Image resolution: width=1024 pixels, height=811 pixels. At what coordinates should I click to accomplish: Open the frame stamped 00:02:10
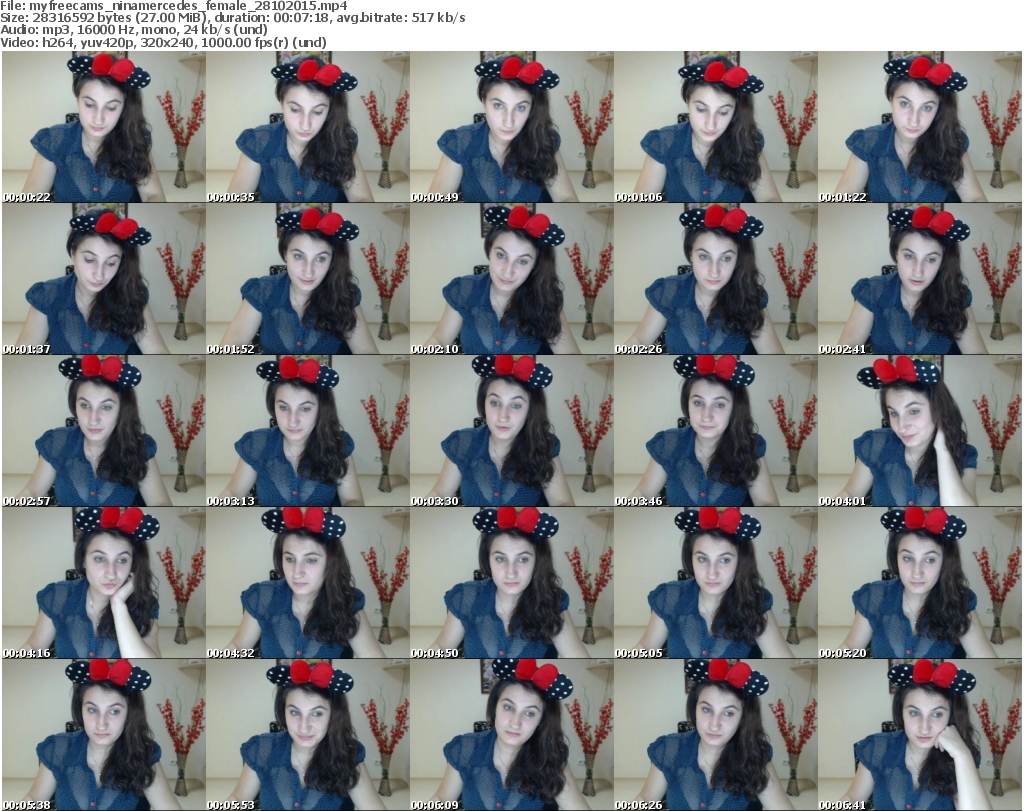click(x=511, y=279)
